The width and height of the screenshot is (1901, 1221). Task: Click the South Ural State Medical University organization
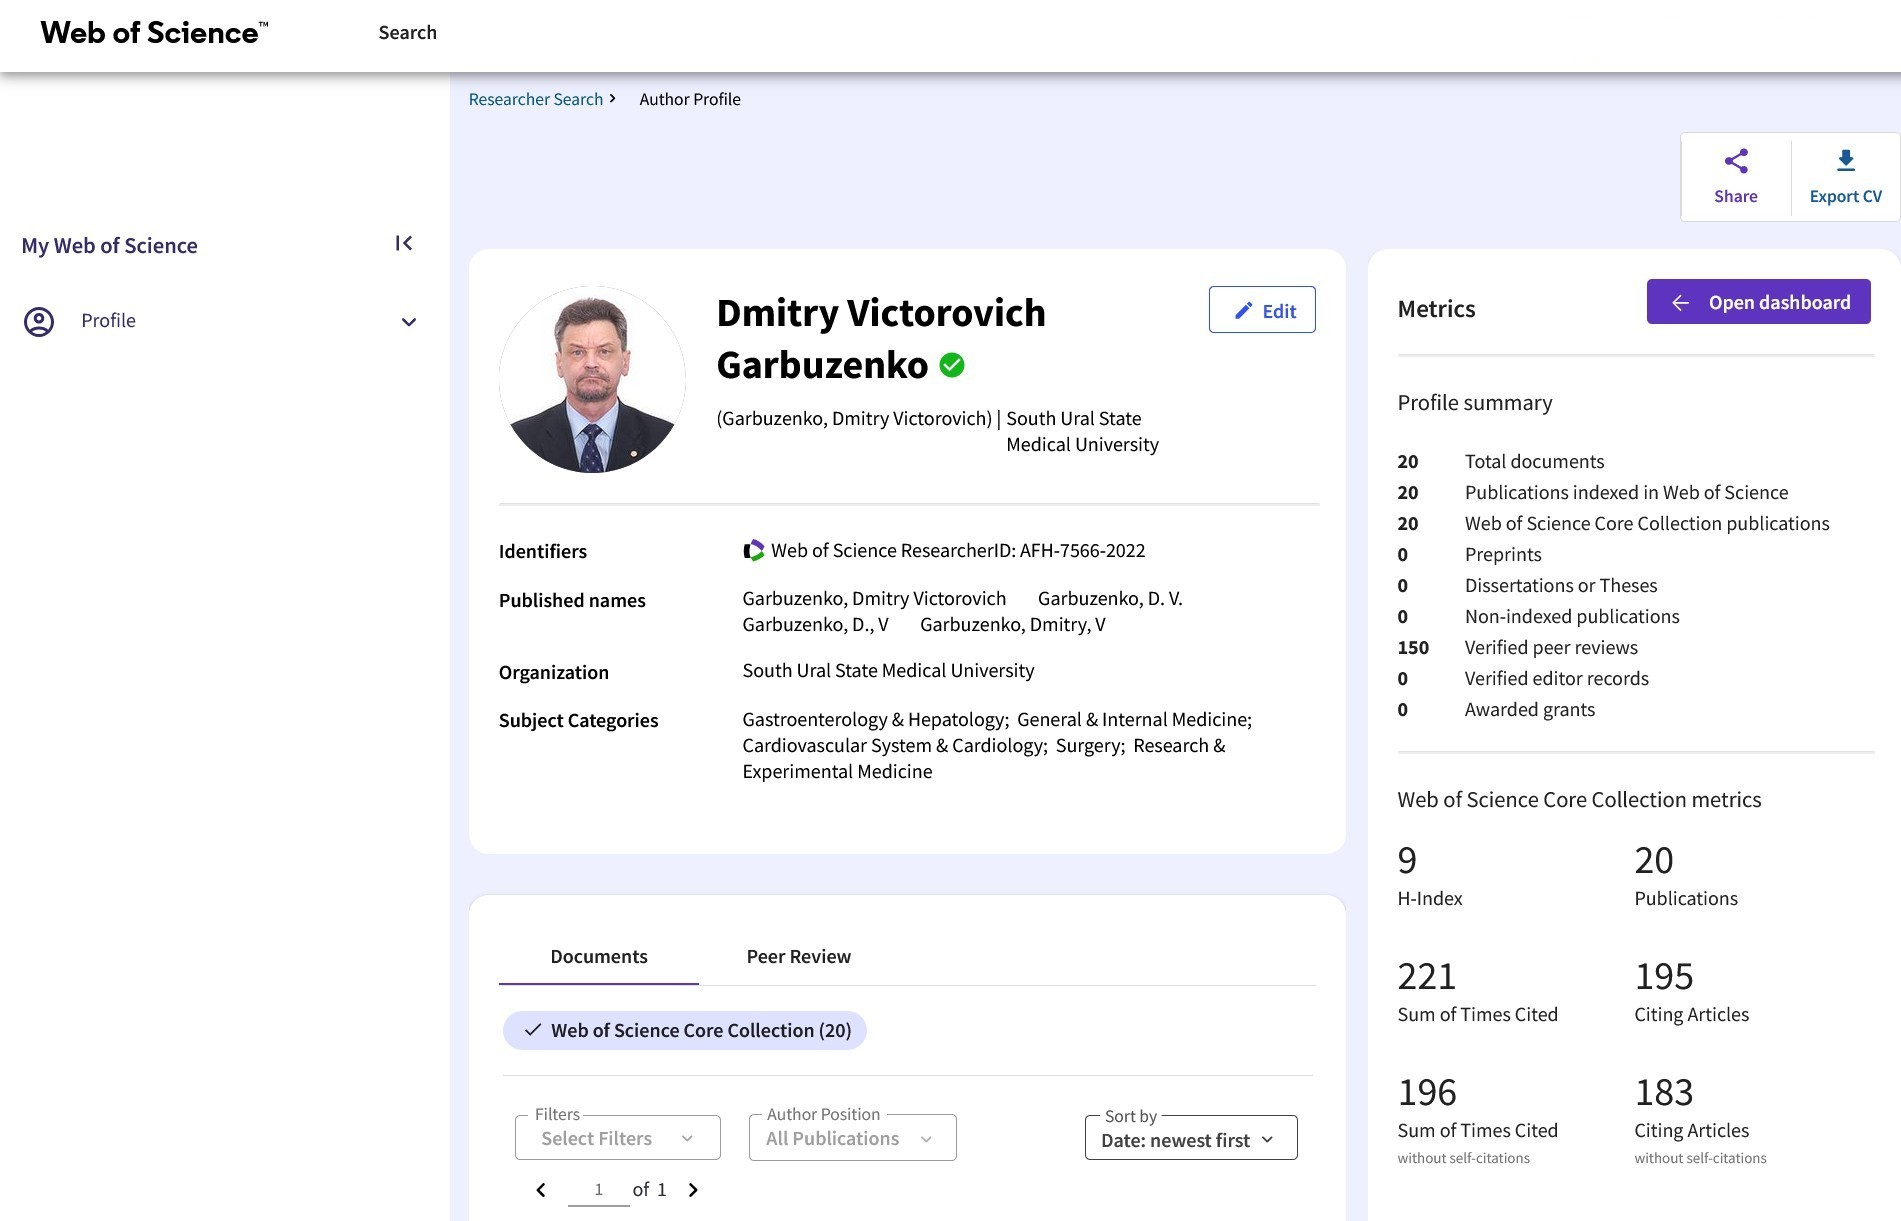click(888, 671)
